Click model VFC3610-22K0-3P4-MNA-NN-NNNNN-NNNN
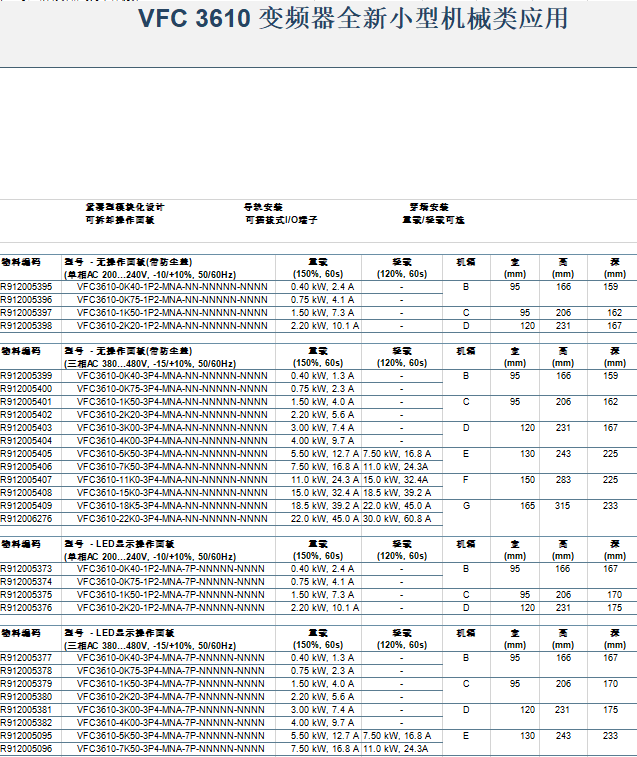The width and height of the screenshot is (637, 757). pyautogui.click(x=172, y=519)
